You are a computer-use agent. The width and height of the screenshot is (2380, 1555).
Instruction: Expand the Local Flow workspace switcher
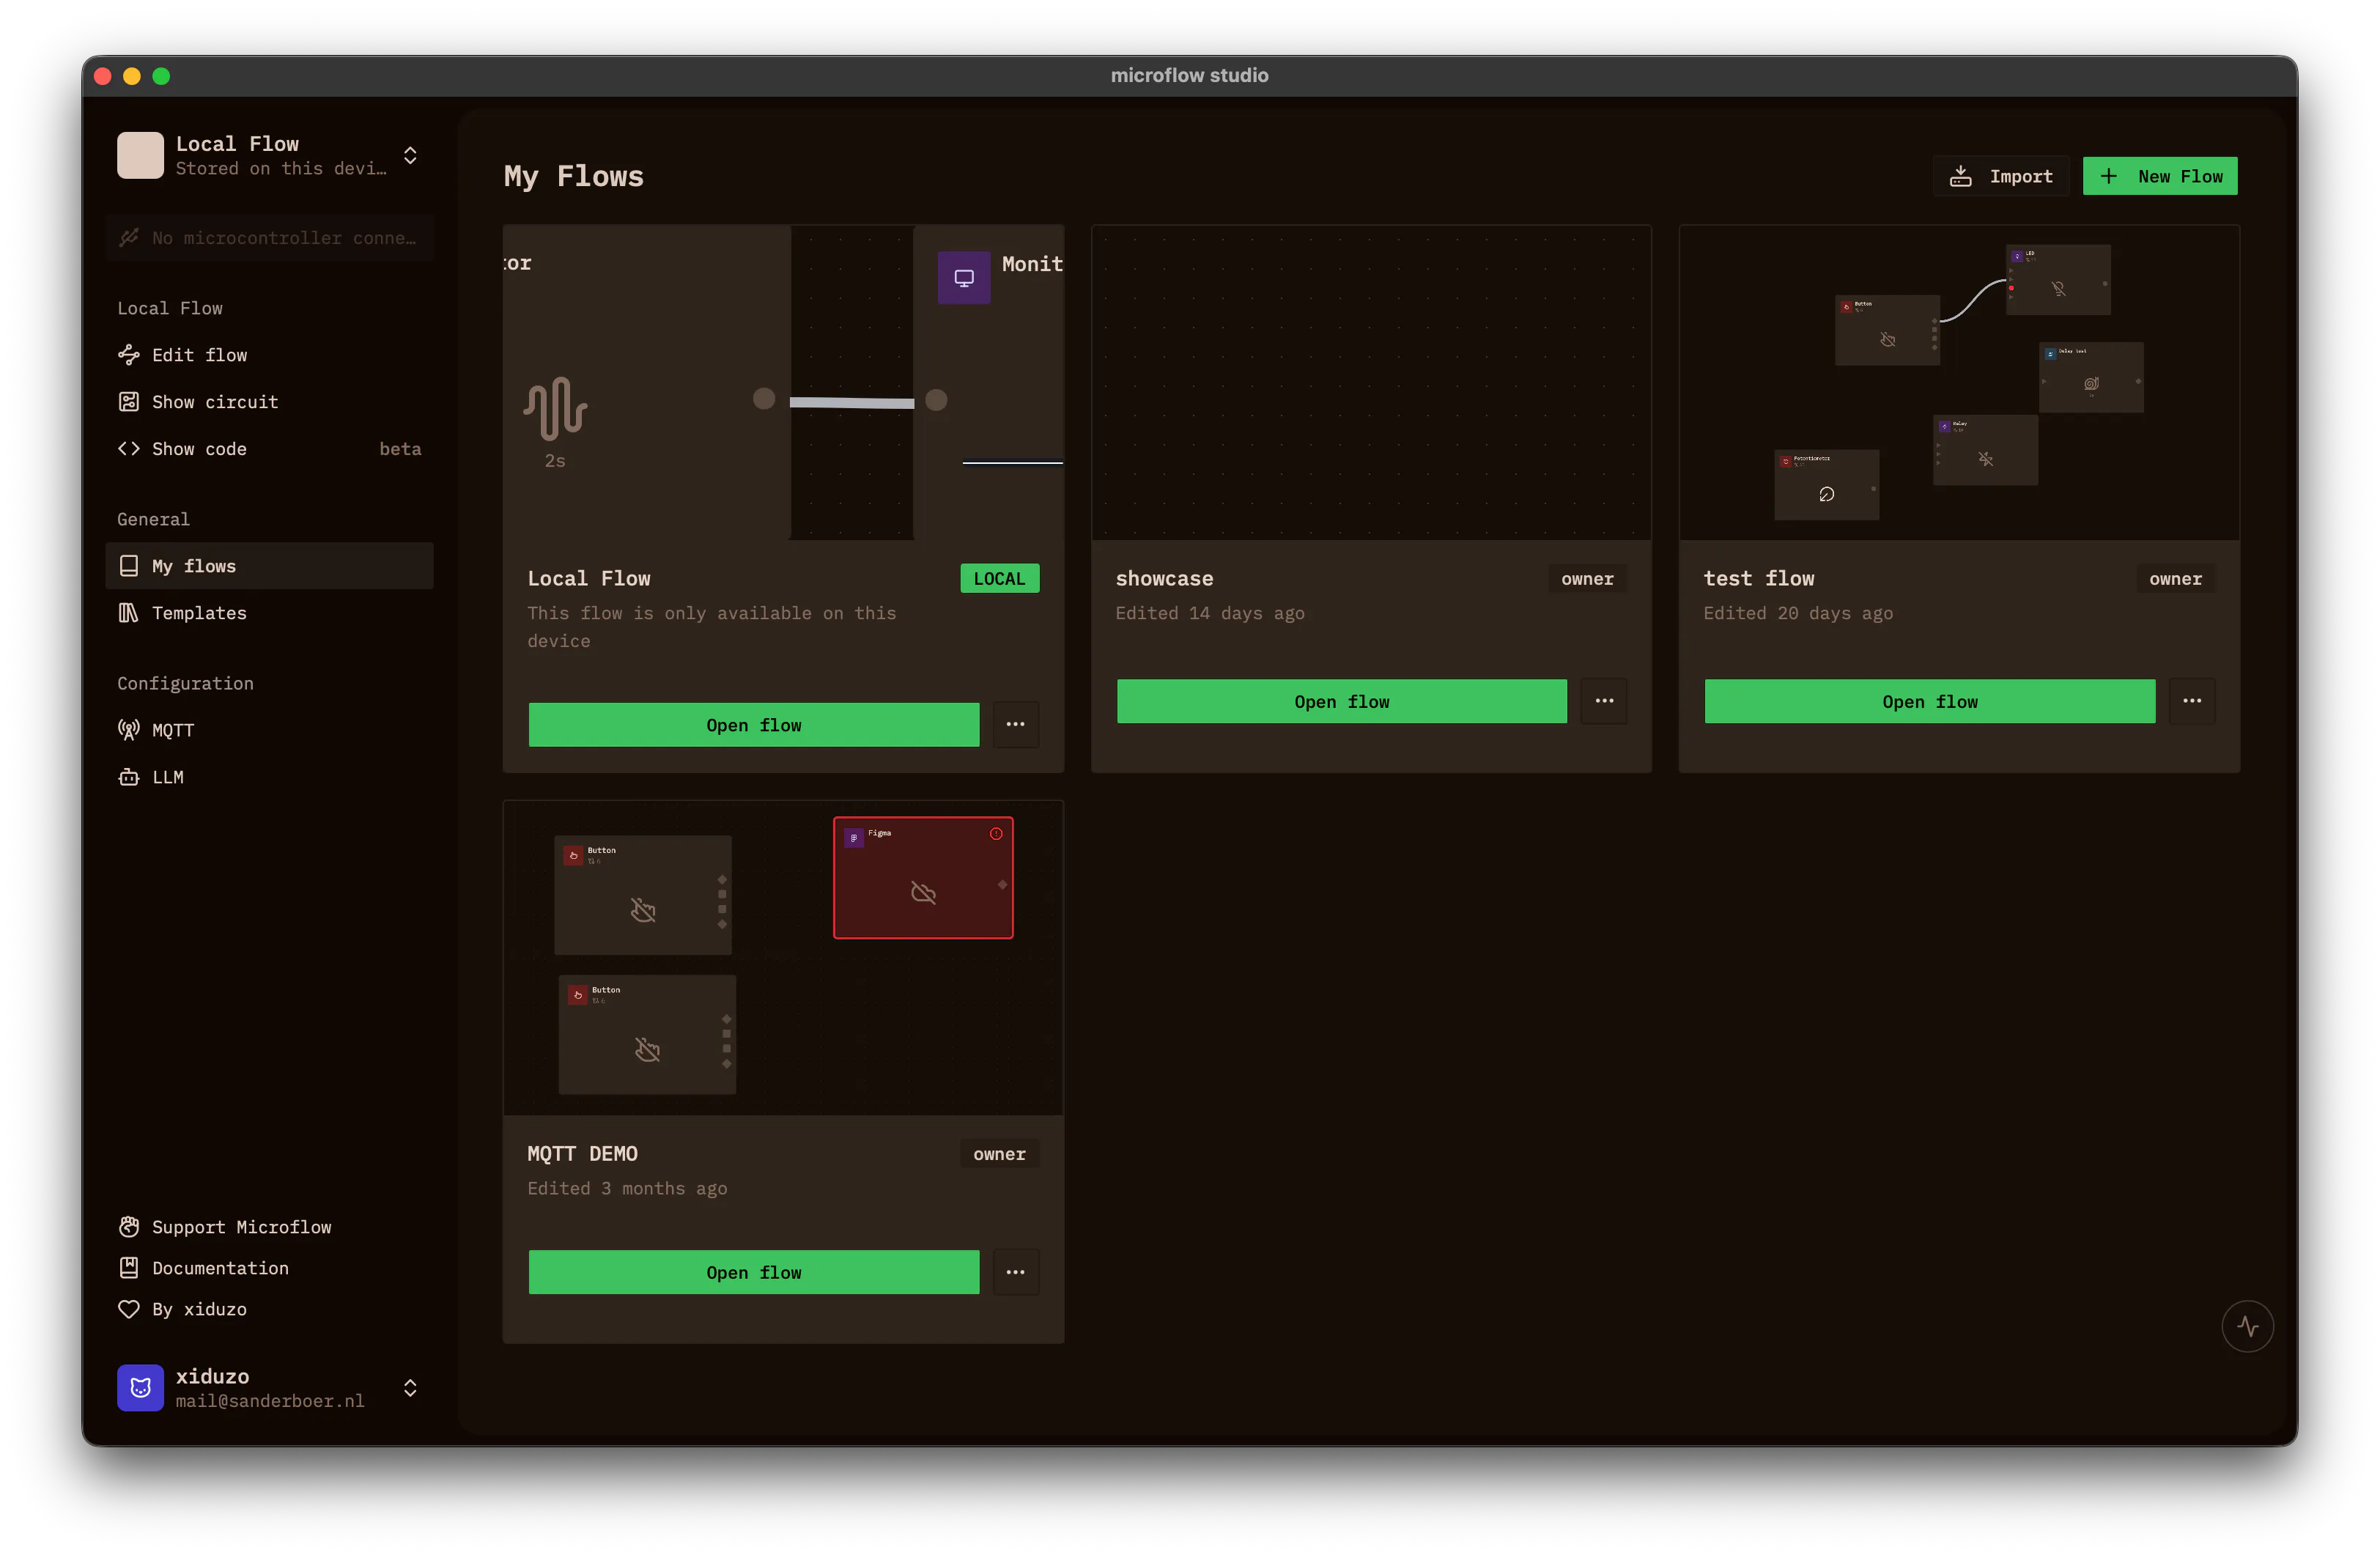point(410,155)
